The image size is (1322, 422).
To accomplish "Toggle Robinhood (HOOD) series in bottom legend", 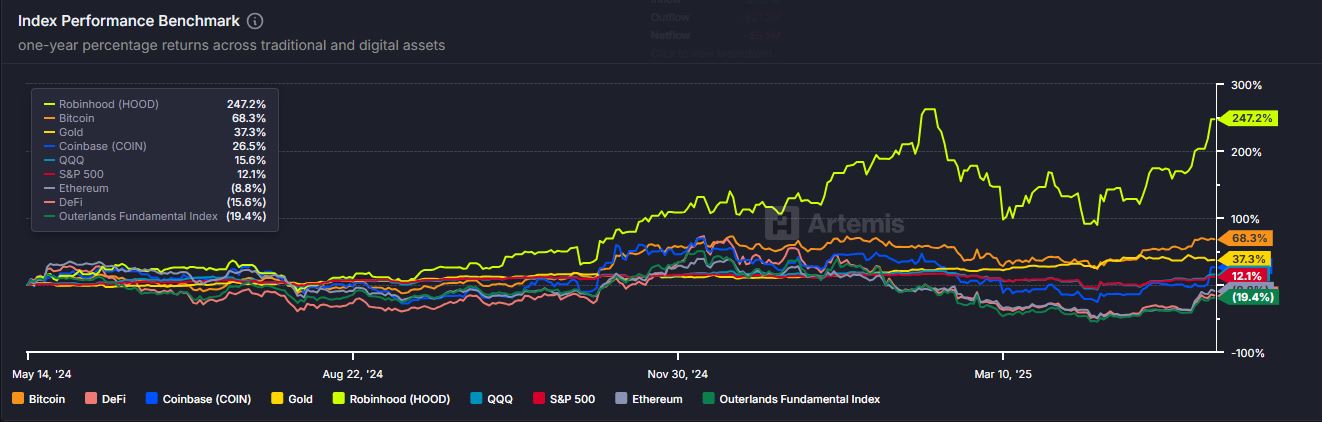I will [x=393, y=399].
